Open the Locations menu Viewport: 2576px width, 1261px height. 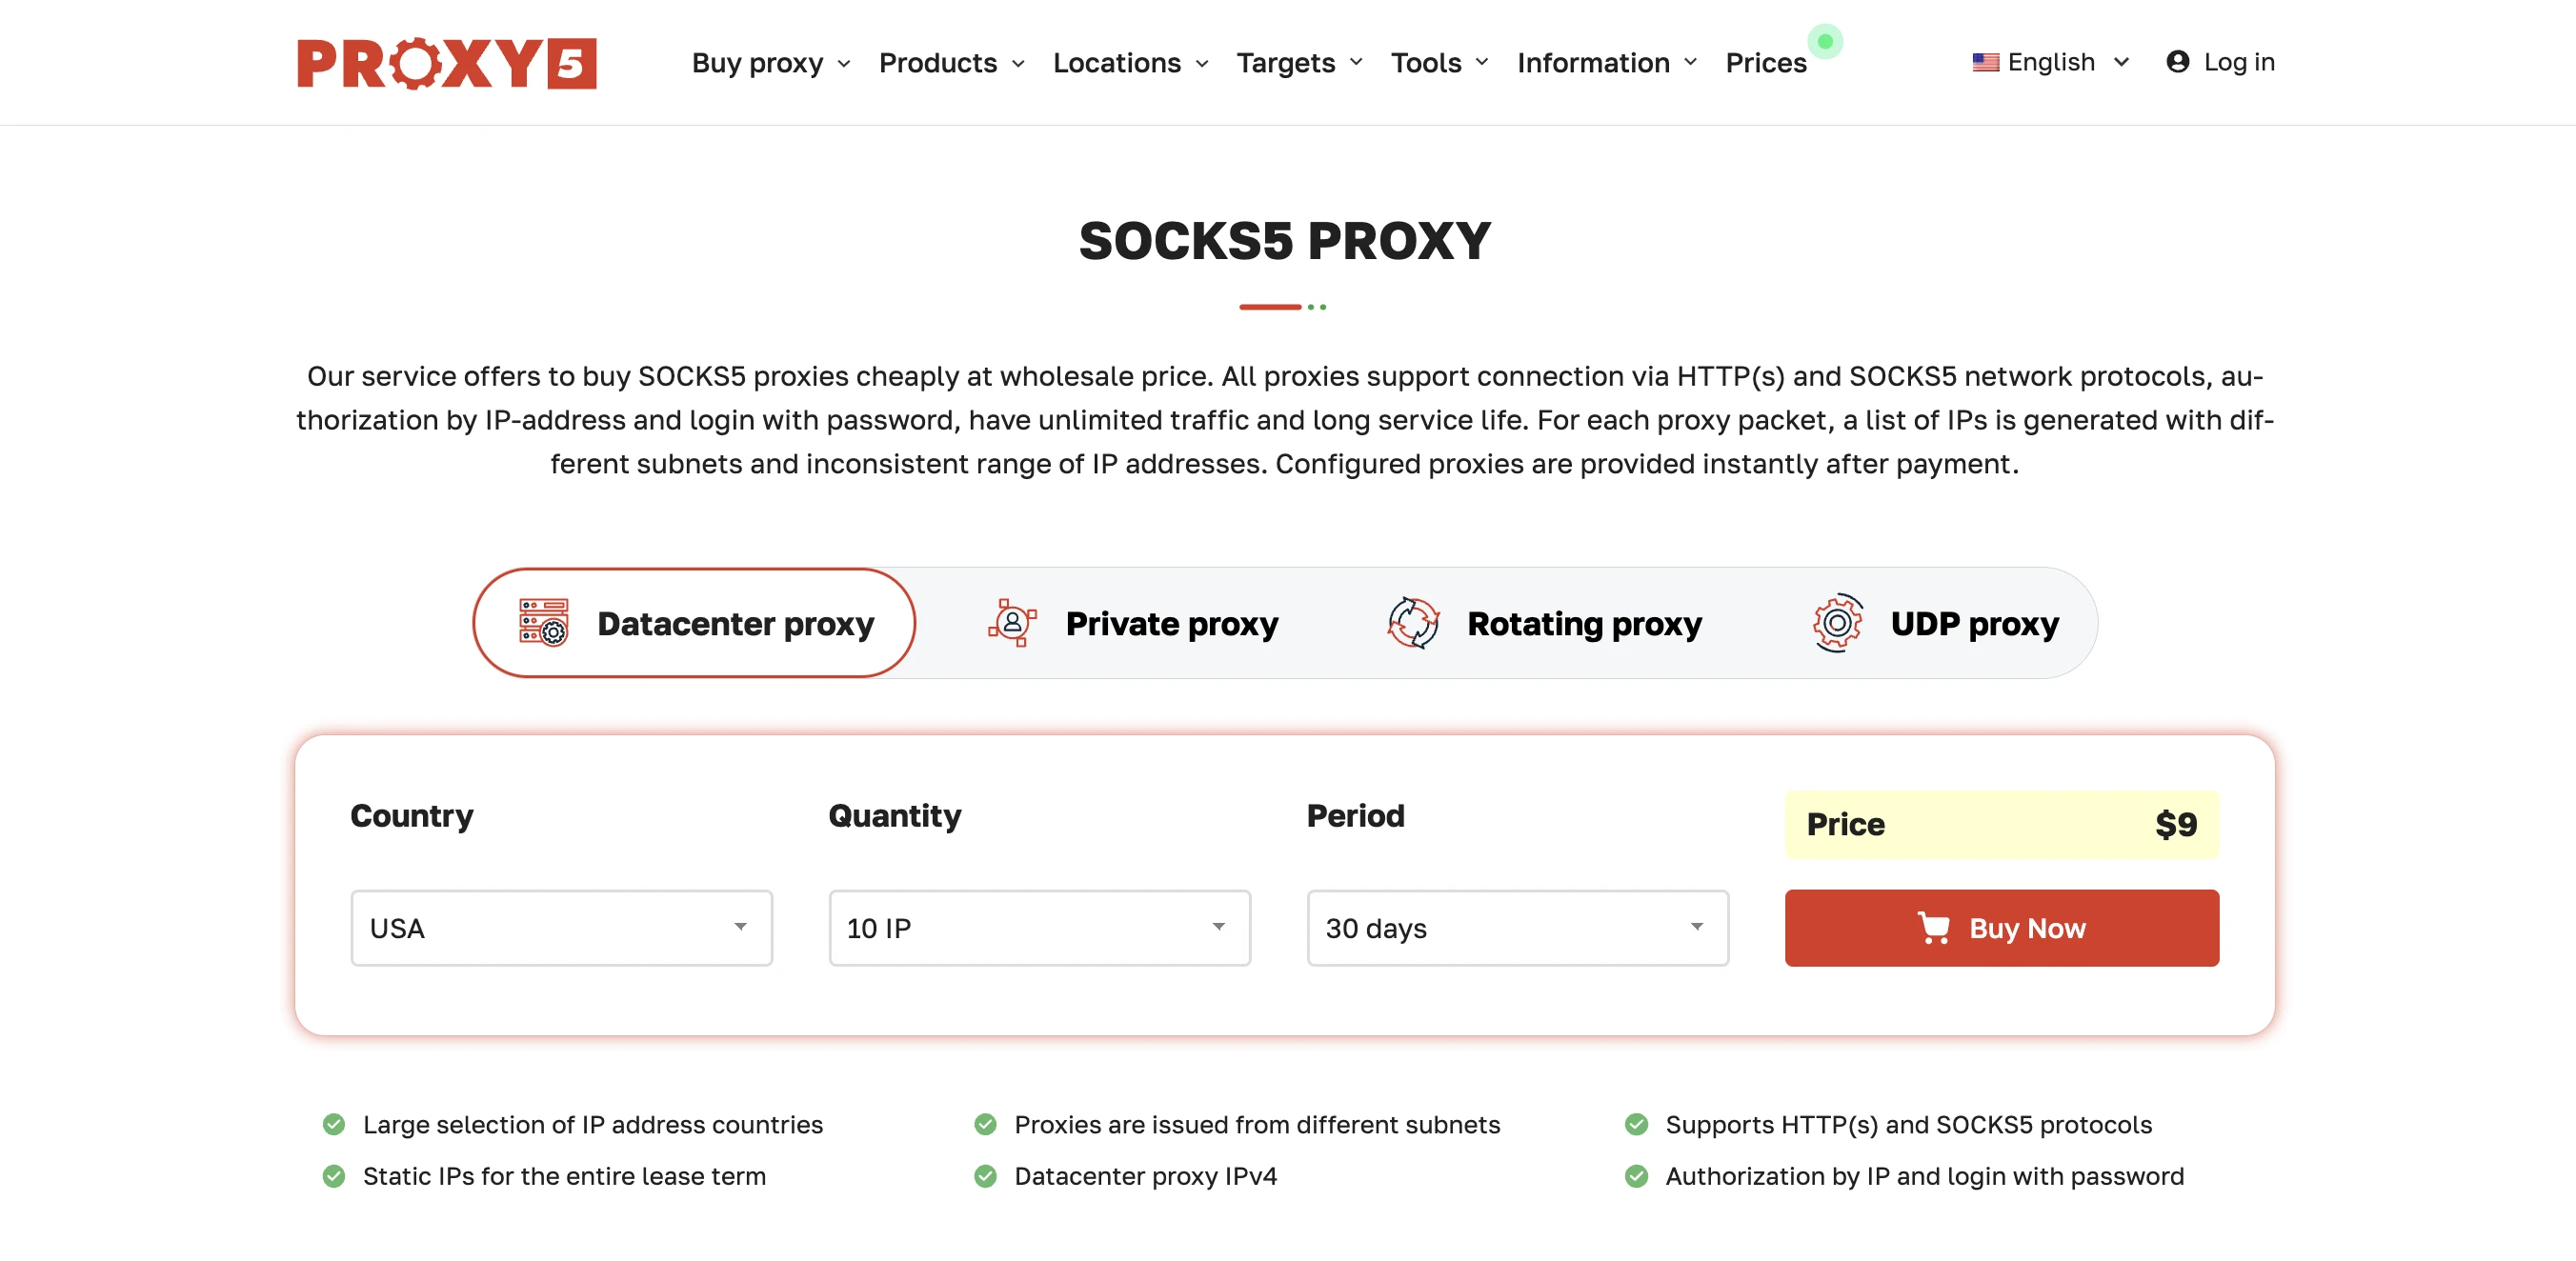coord(1130,63)
